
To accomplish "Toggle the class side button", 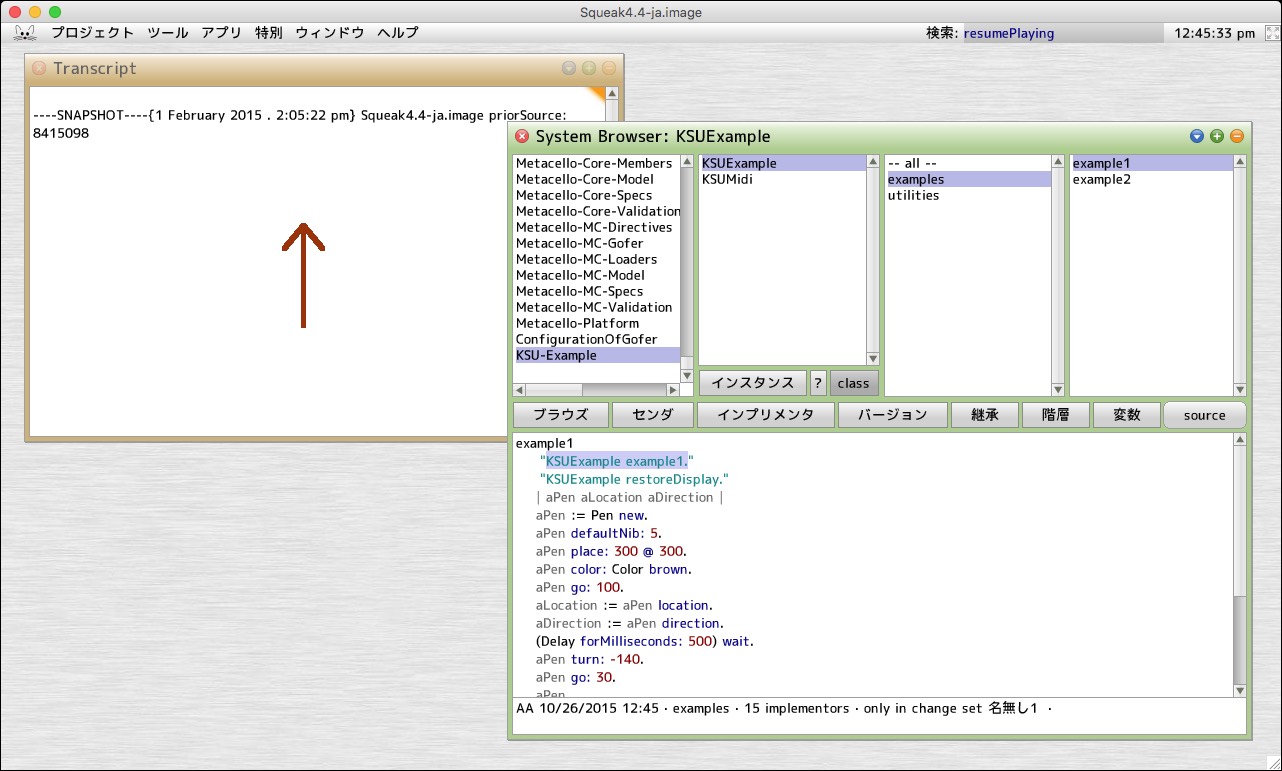I will [854, 383].
